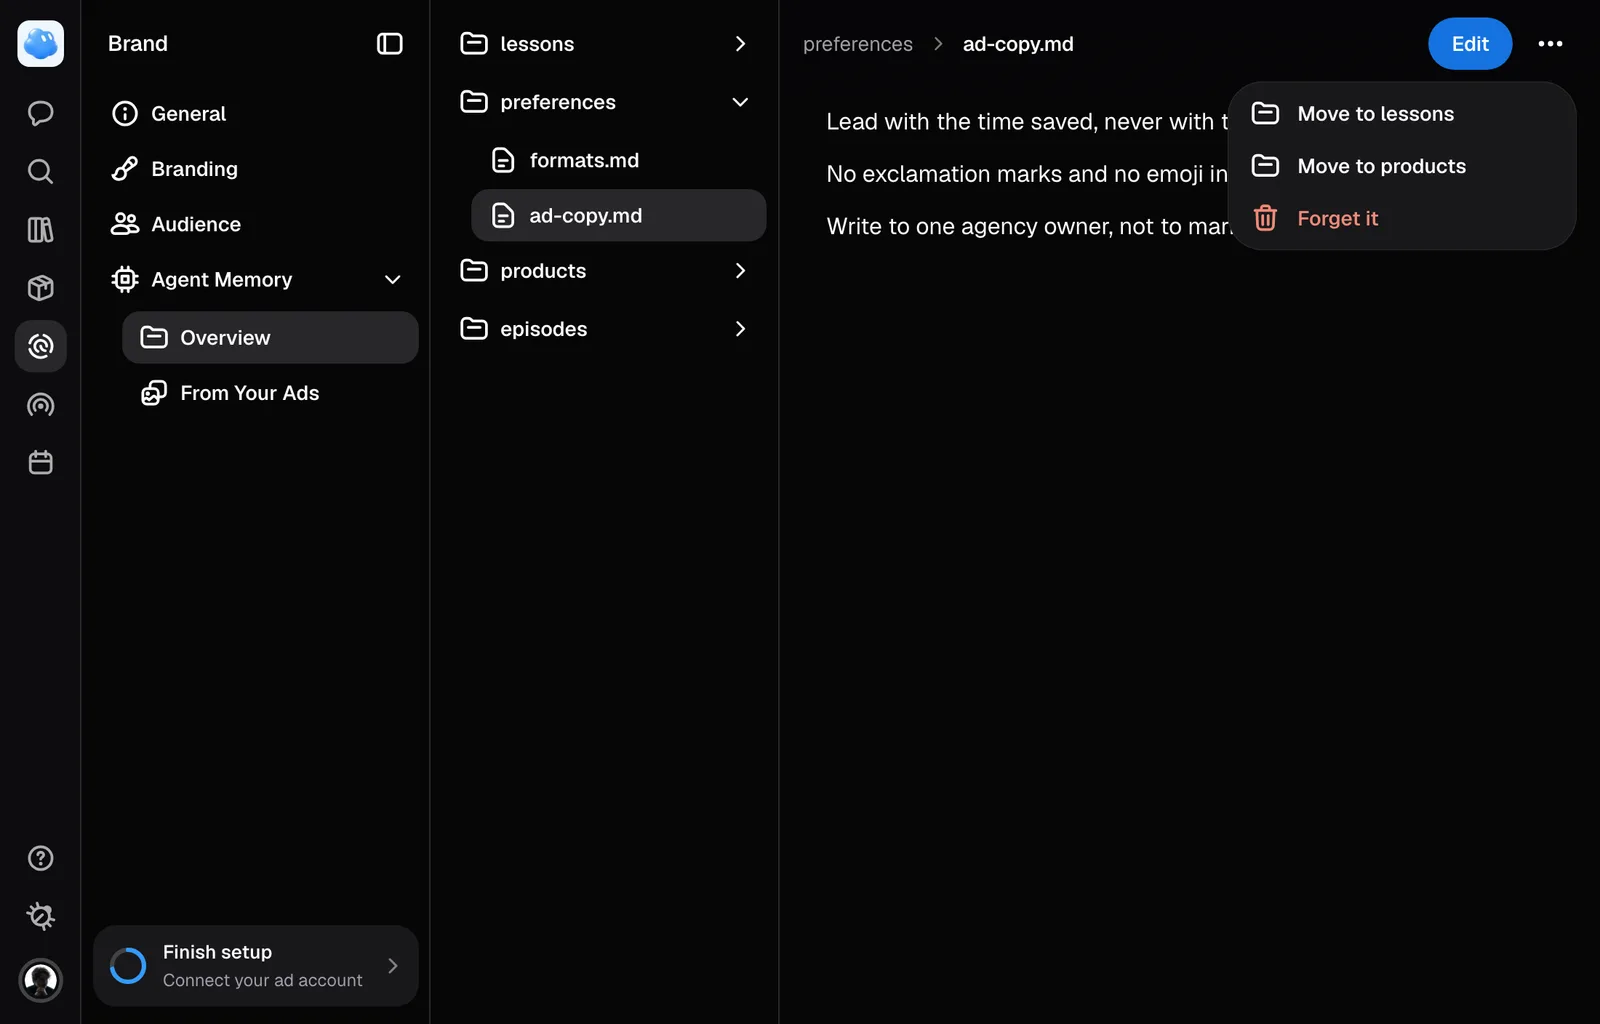The width and height of the screenshot is (1600, 1024).
Task: Click the Forget it trash icon
Action: [x=1266, y=218]
